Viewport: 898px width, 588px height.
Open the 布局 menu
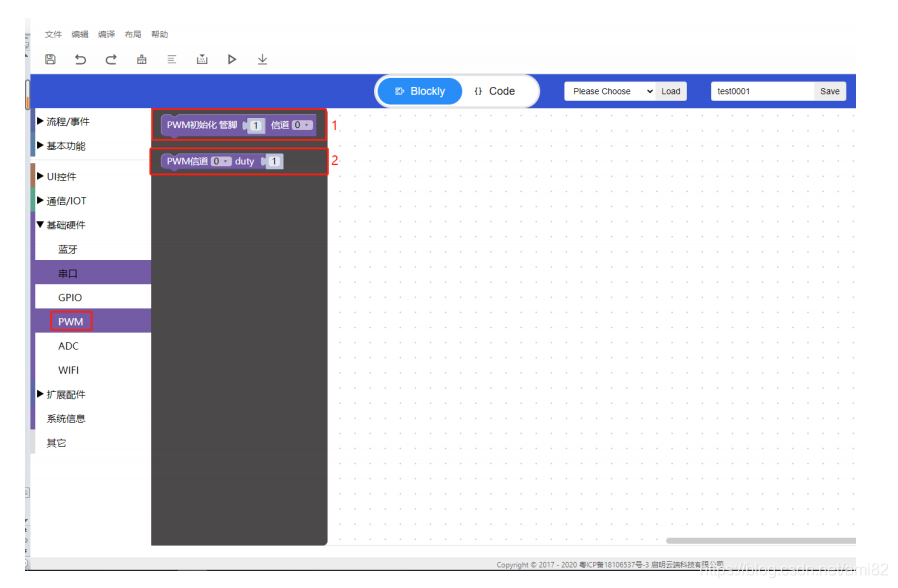pyautogui.click(x=133, y=34)
